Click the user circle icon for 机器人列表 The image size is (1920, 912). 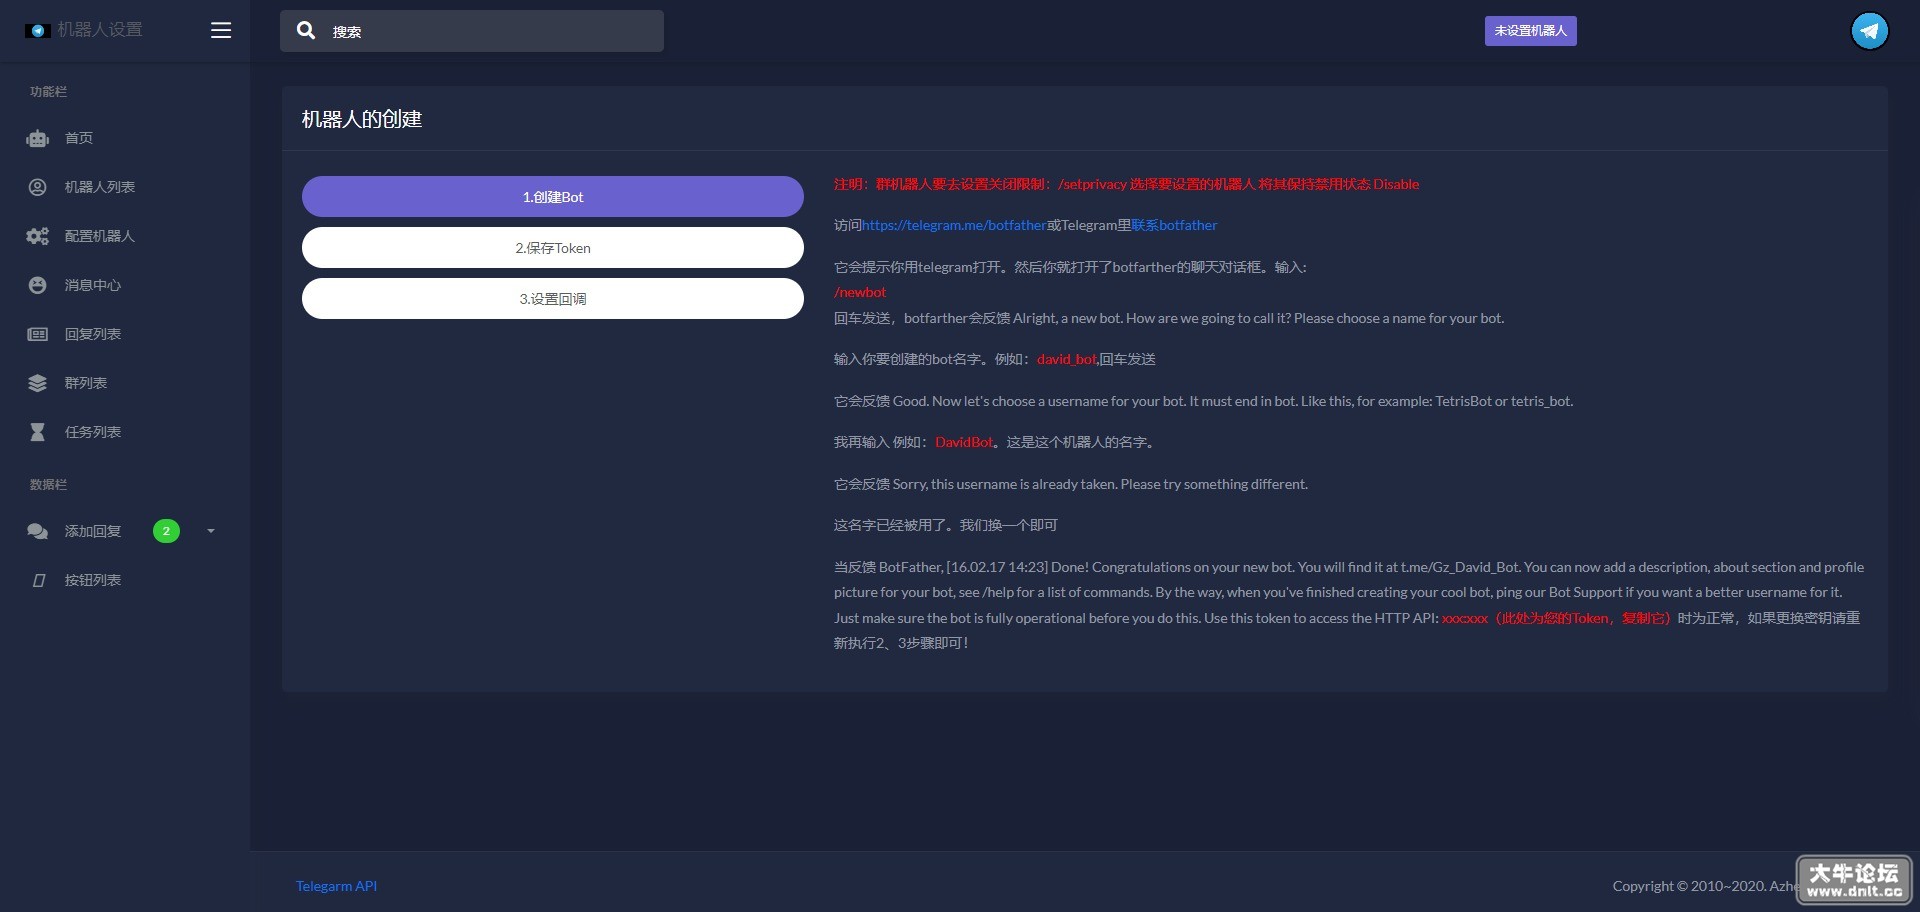[x=38, y=187]
